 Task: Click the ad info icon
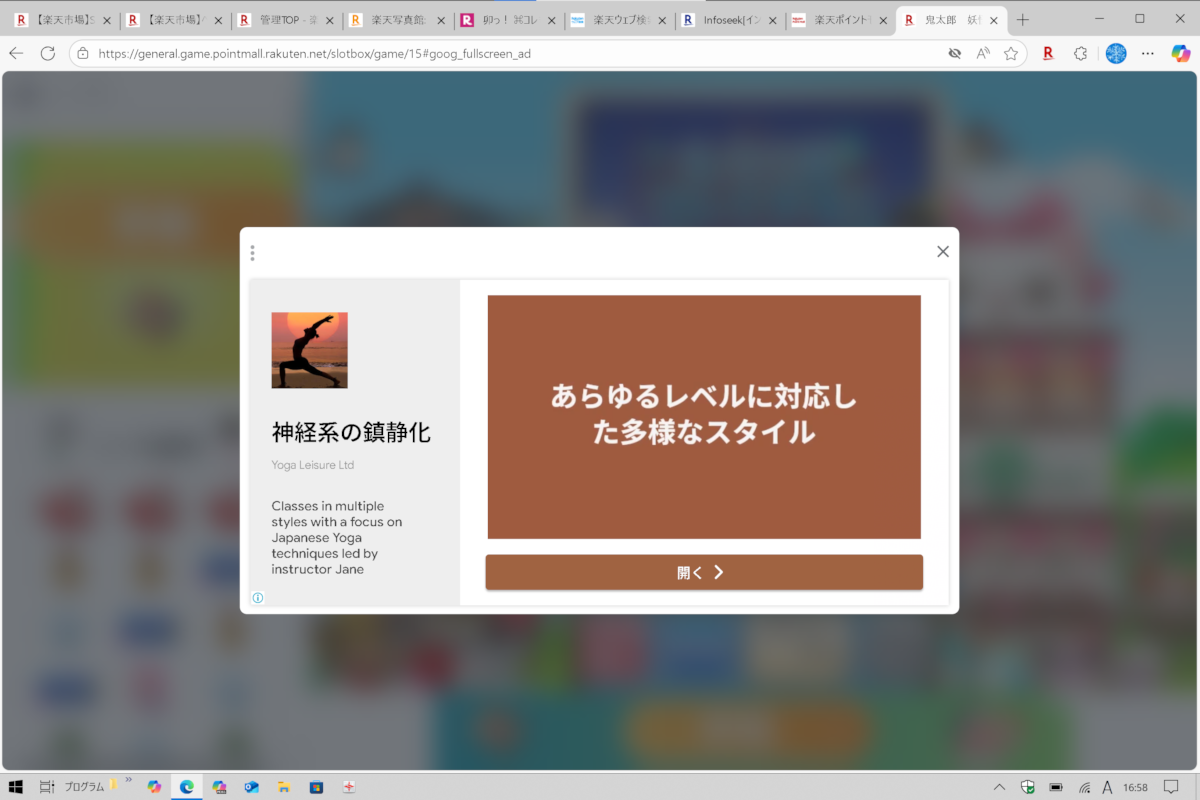coord(258,598)
